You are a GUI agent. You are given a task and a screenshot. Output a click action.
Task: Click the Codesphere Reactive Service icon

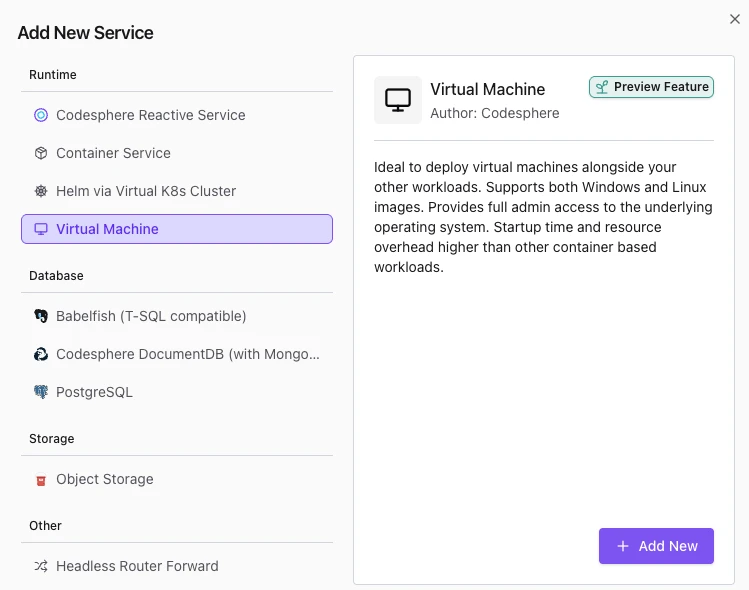click(x=41, y=115)
